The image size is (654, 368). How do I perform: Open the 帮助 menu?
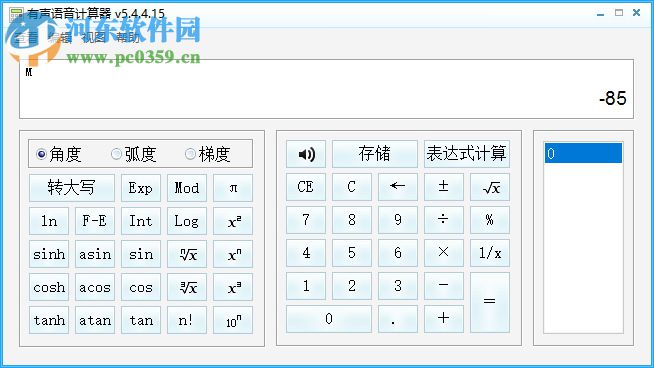point(128,38)
